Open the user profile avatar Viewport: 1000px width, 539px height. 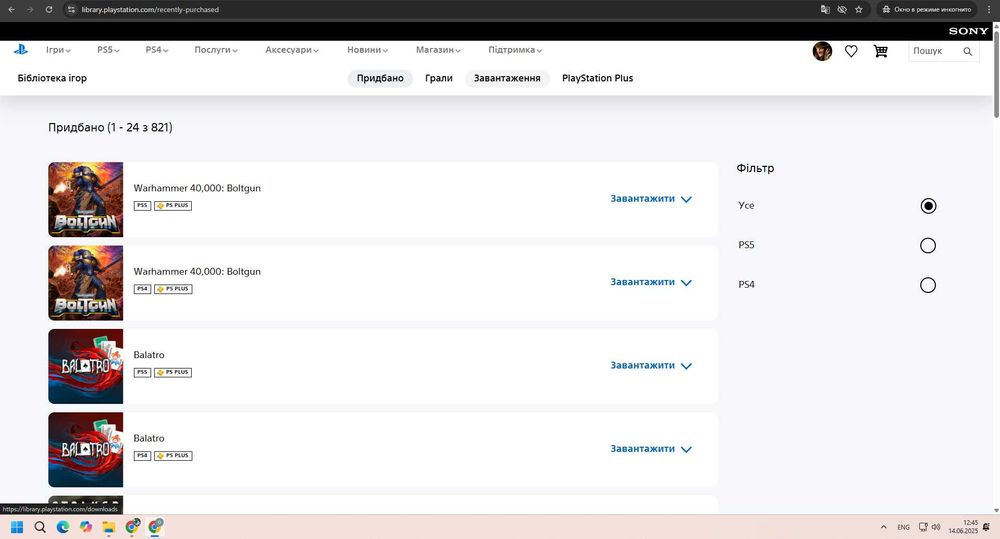pos(822,51)
